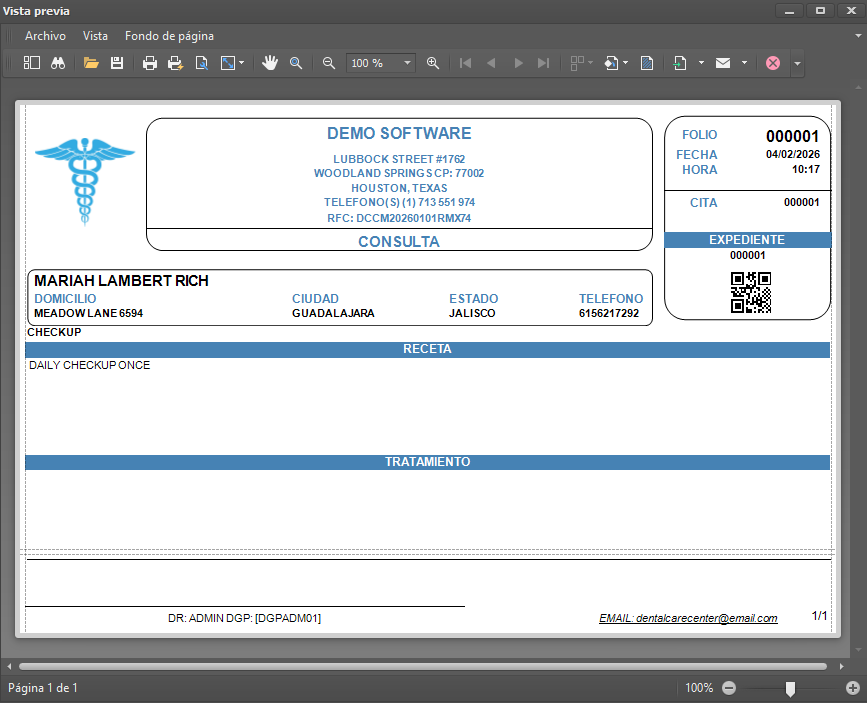This screenshot has width=867, height=703.
Task: Click the Print icon
Action: click(x=150, y=63)
